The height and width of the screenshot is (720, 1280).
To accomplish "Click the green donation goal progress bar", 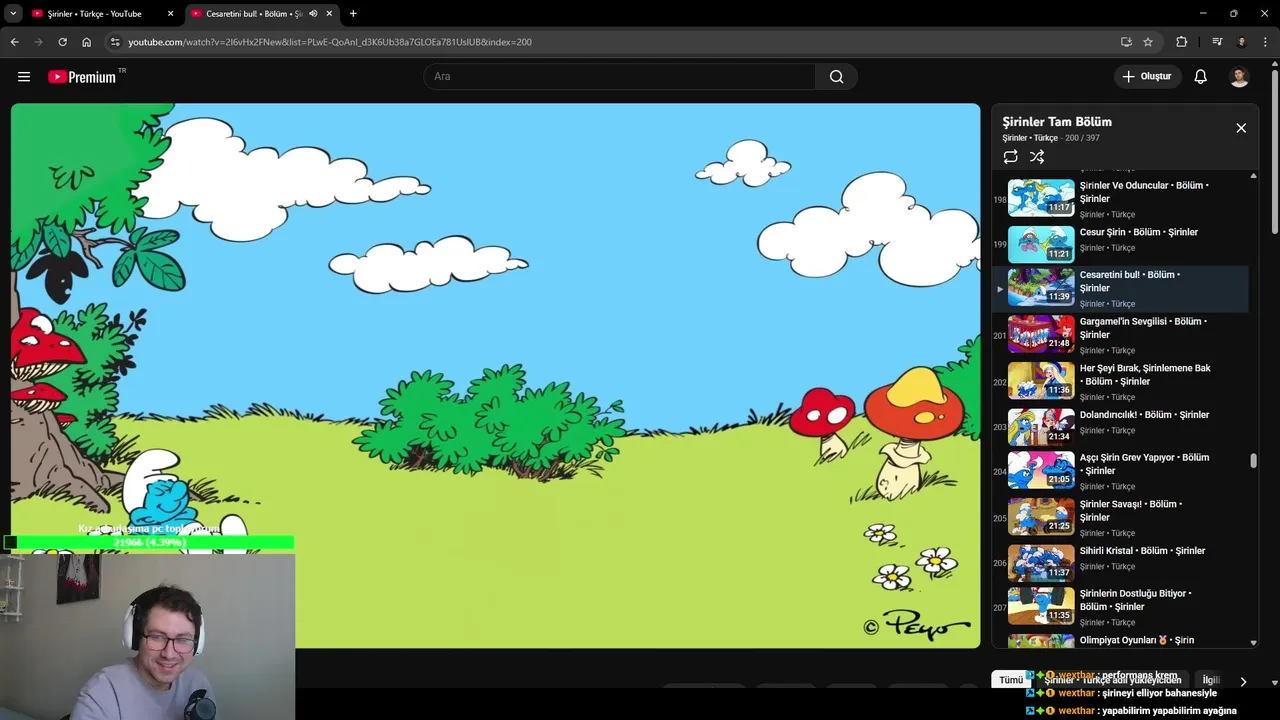I will (x=149, y=542).
